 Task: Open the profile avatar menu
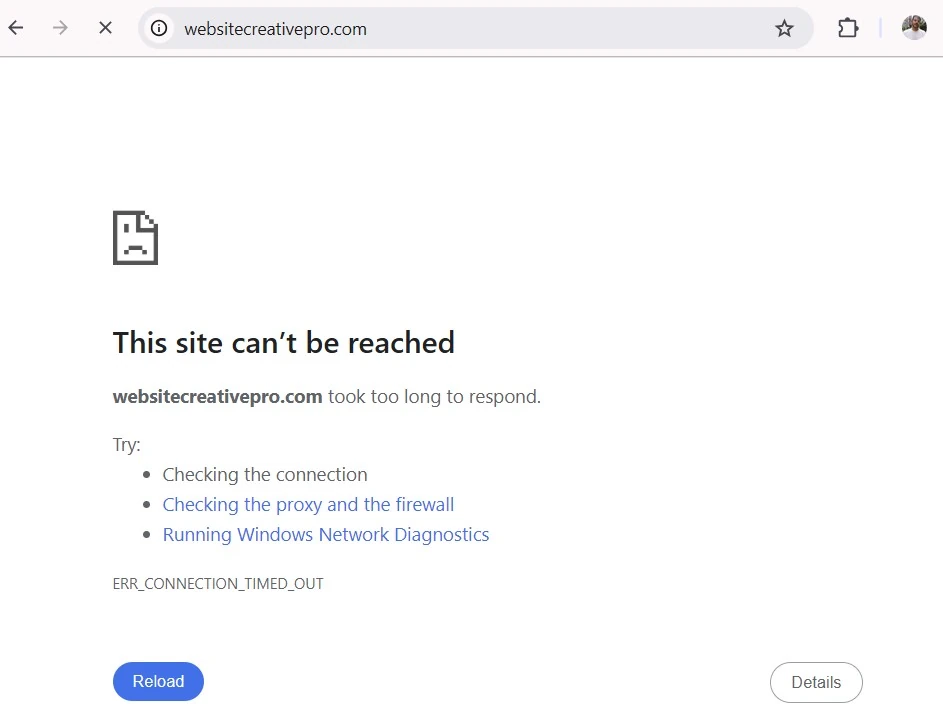click(x=914, y=28)
